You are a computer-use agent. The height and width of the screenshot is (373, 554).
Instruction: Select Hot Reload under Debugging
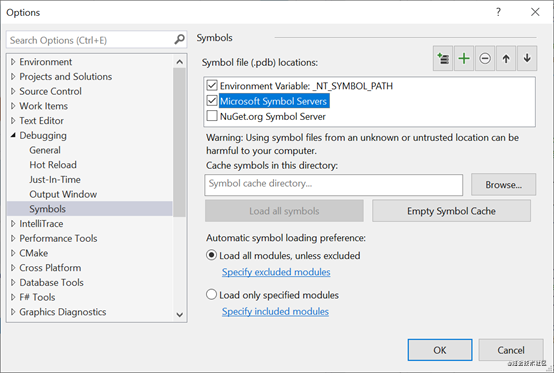[x=53, y=165]
